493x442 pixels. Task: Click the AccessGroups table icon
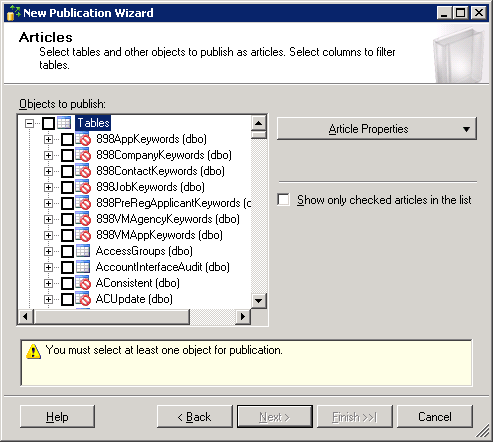(83, 251)
